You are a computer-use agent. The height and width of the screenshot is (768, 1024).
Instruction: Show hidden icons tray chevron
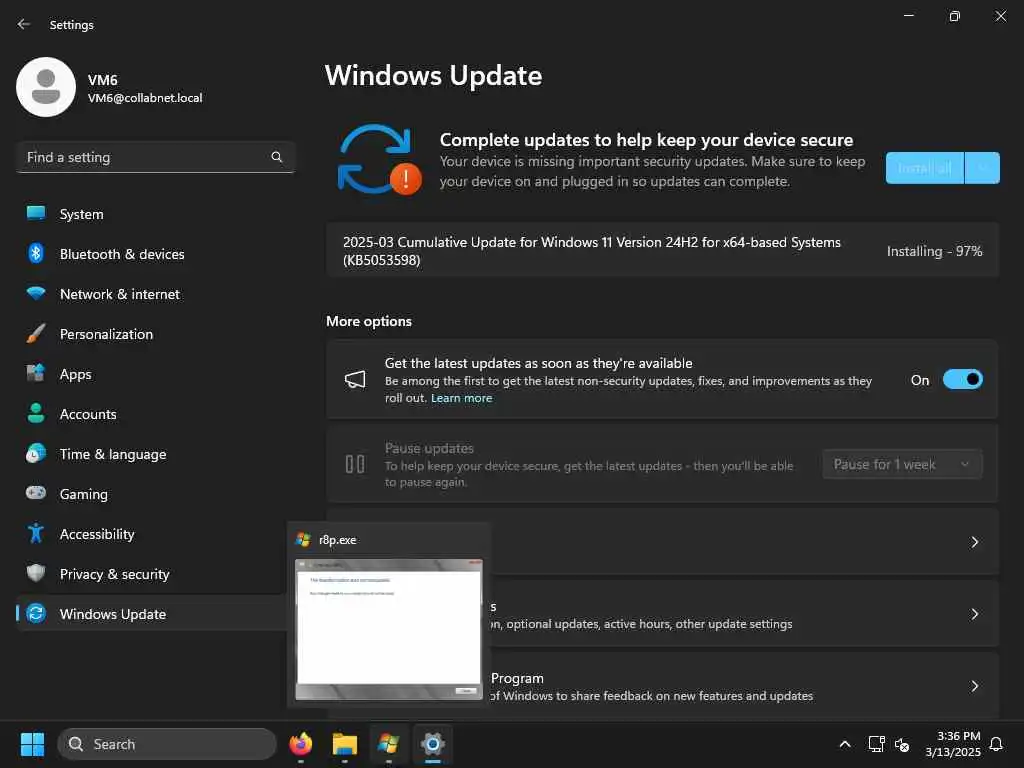[844, 744]
